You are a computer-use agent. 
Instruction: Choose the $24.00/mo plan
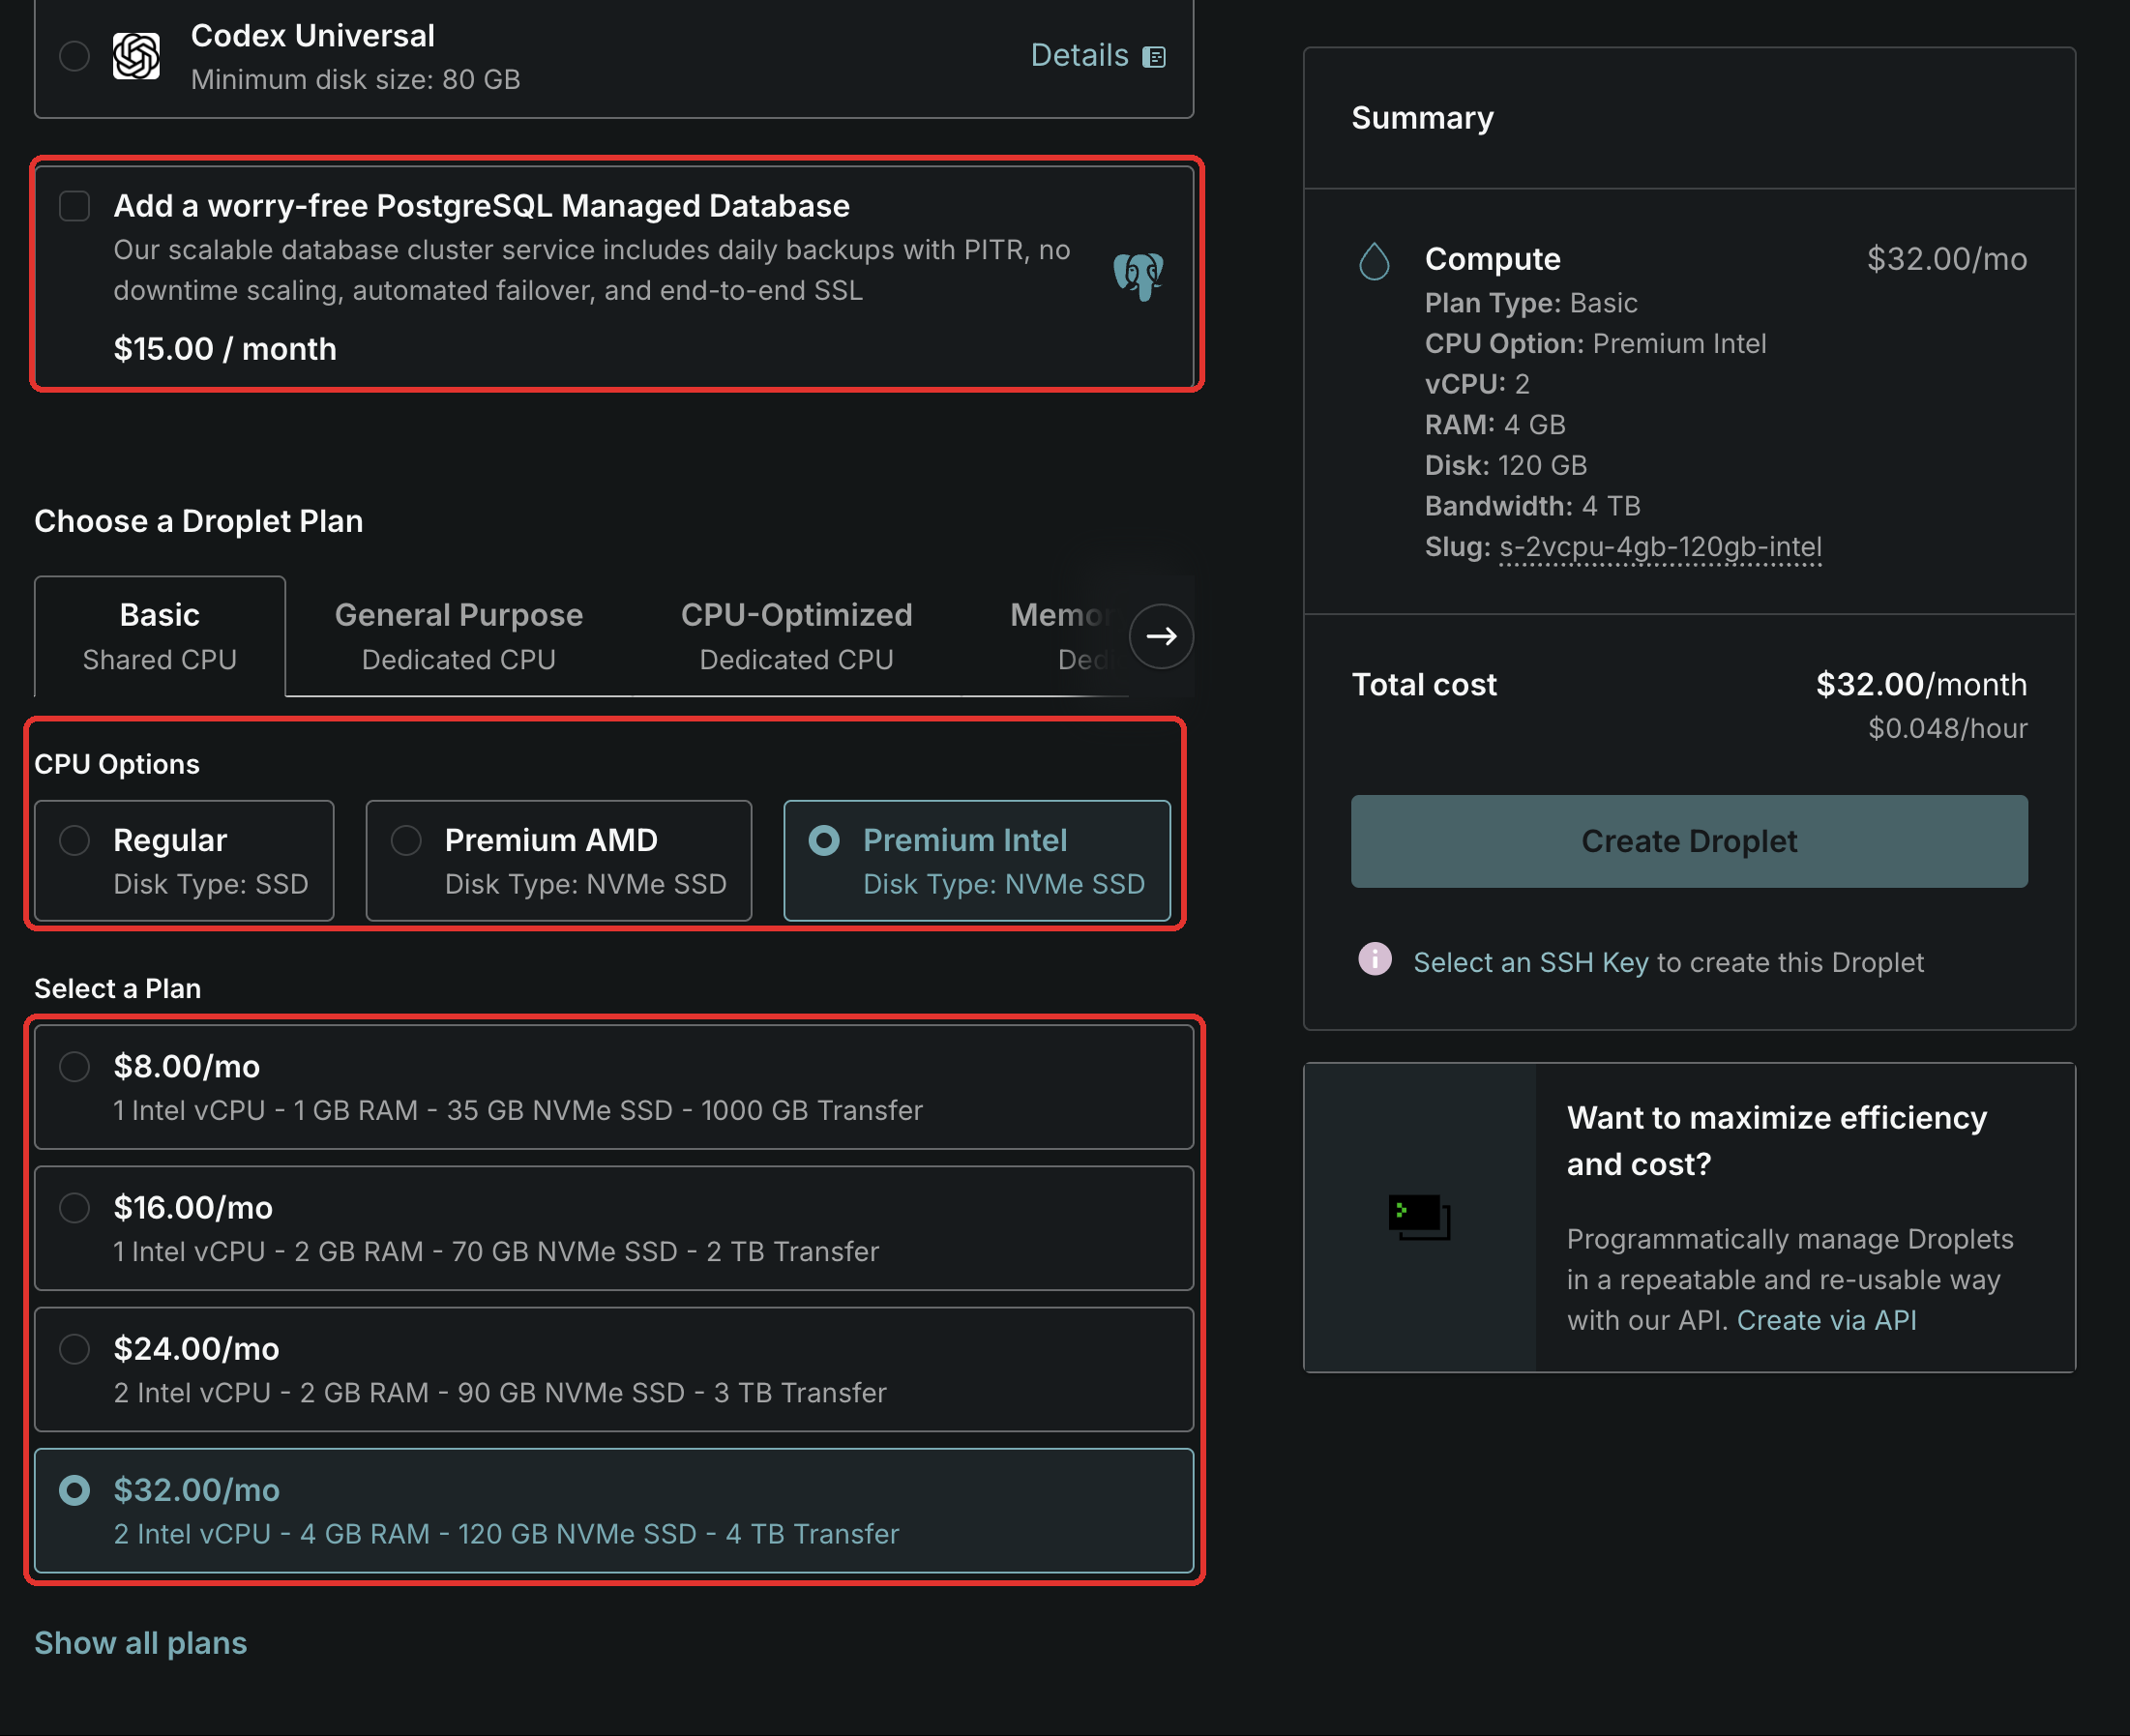[614, 1369]
